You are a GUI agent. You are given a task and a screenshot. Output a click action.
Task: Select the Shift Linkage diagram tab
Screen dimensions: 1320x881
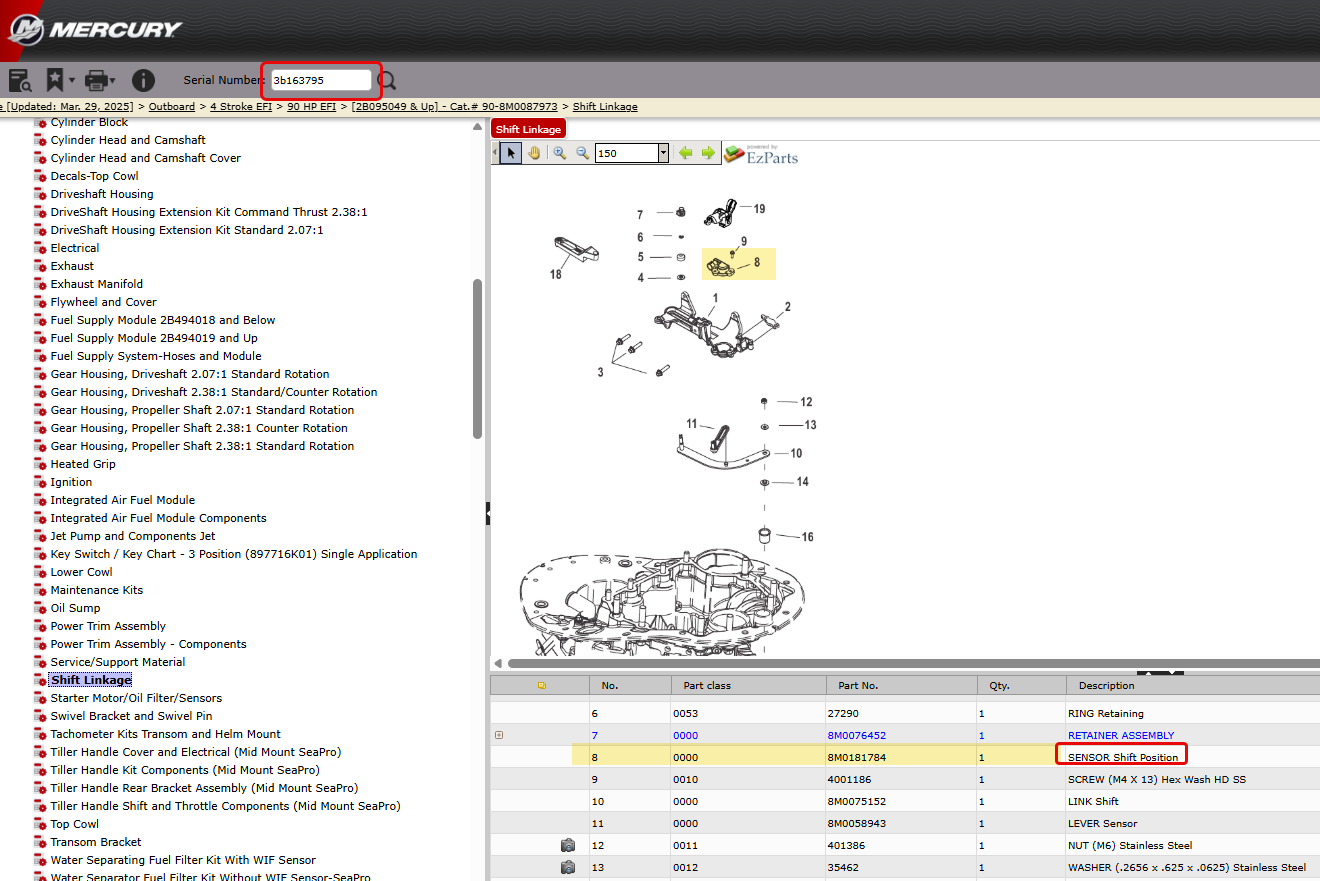(x=528, y=129)
